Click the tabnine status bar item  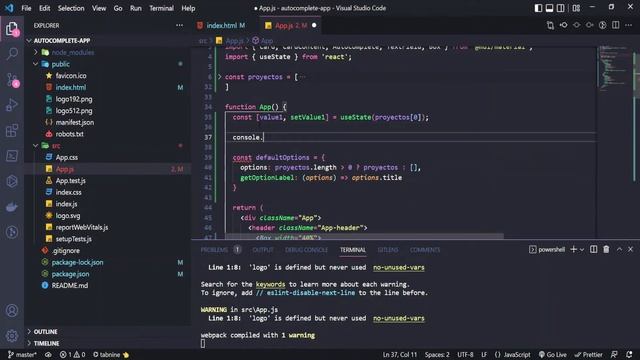[x=111, y=355]
